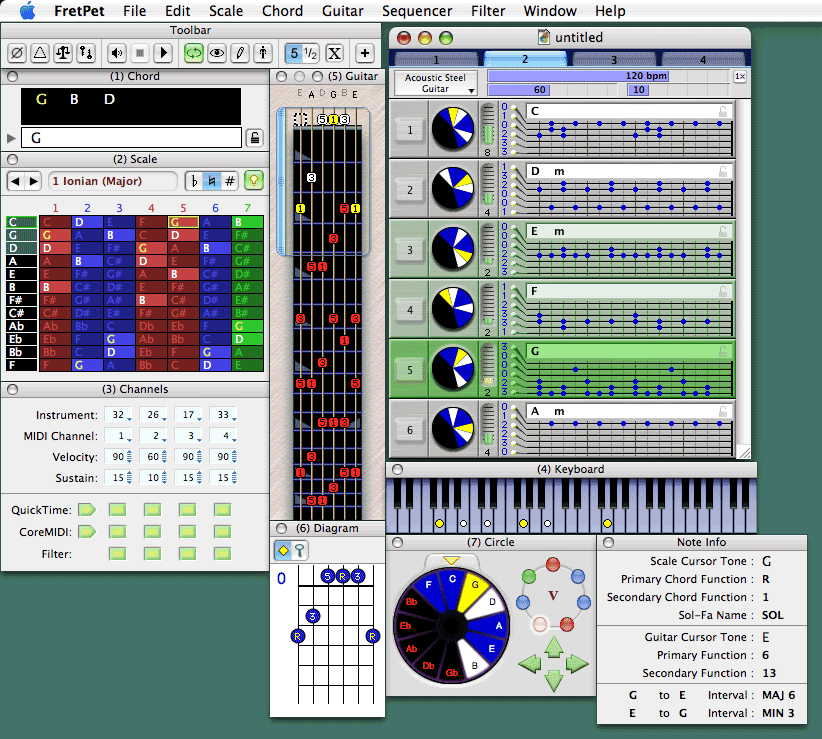Click the padlock beside the chord name
The height and width of the screenshot is (739, 822).
pyautogui.click(x=255, y=138)
